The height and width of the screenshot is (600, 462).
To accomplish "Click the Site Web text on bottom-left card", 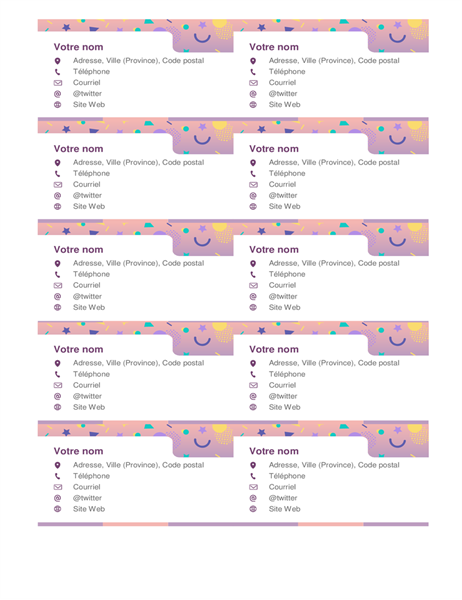I will [x=89, y=509].
